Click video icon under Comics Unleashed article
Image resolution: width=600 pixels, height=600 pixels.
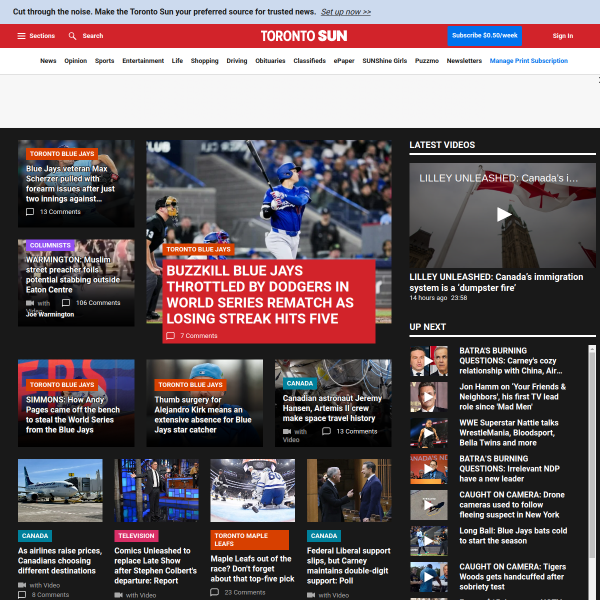[x=119, y=595]
